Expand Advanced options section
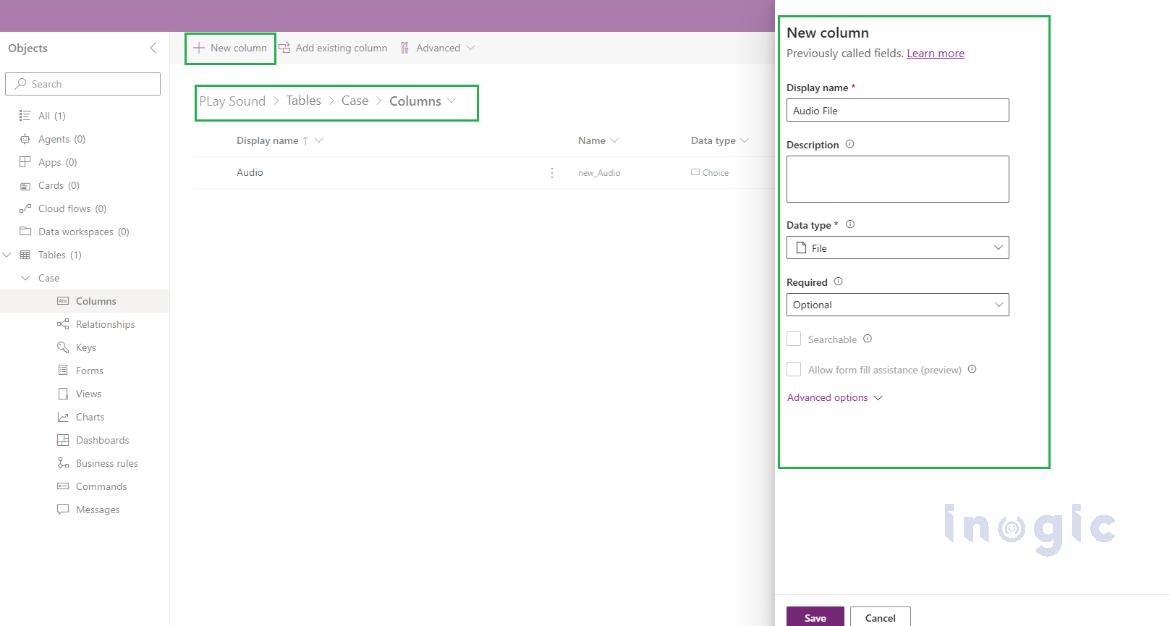The height and width of the screenshot is (626, 1170). coord(834,398)
